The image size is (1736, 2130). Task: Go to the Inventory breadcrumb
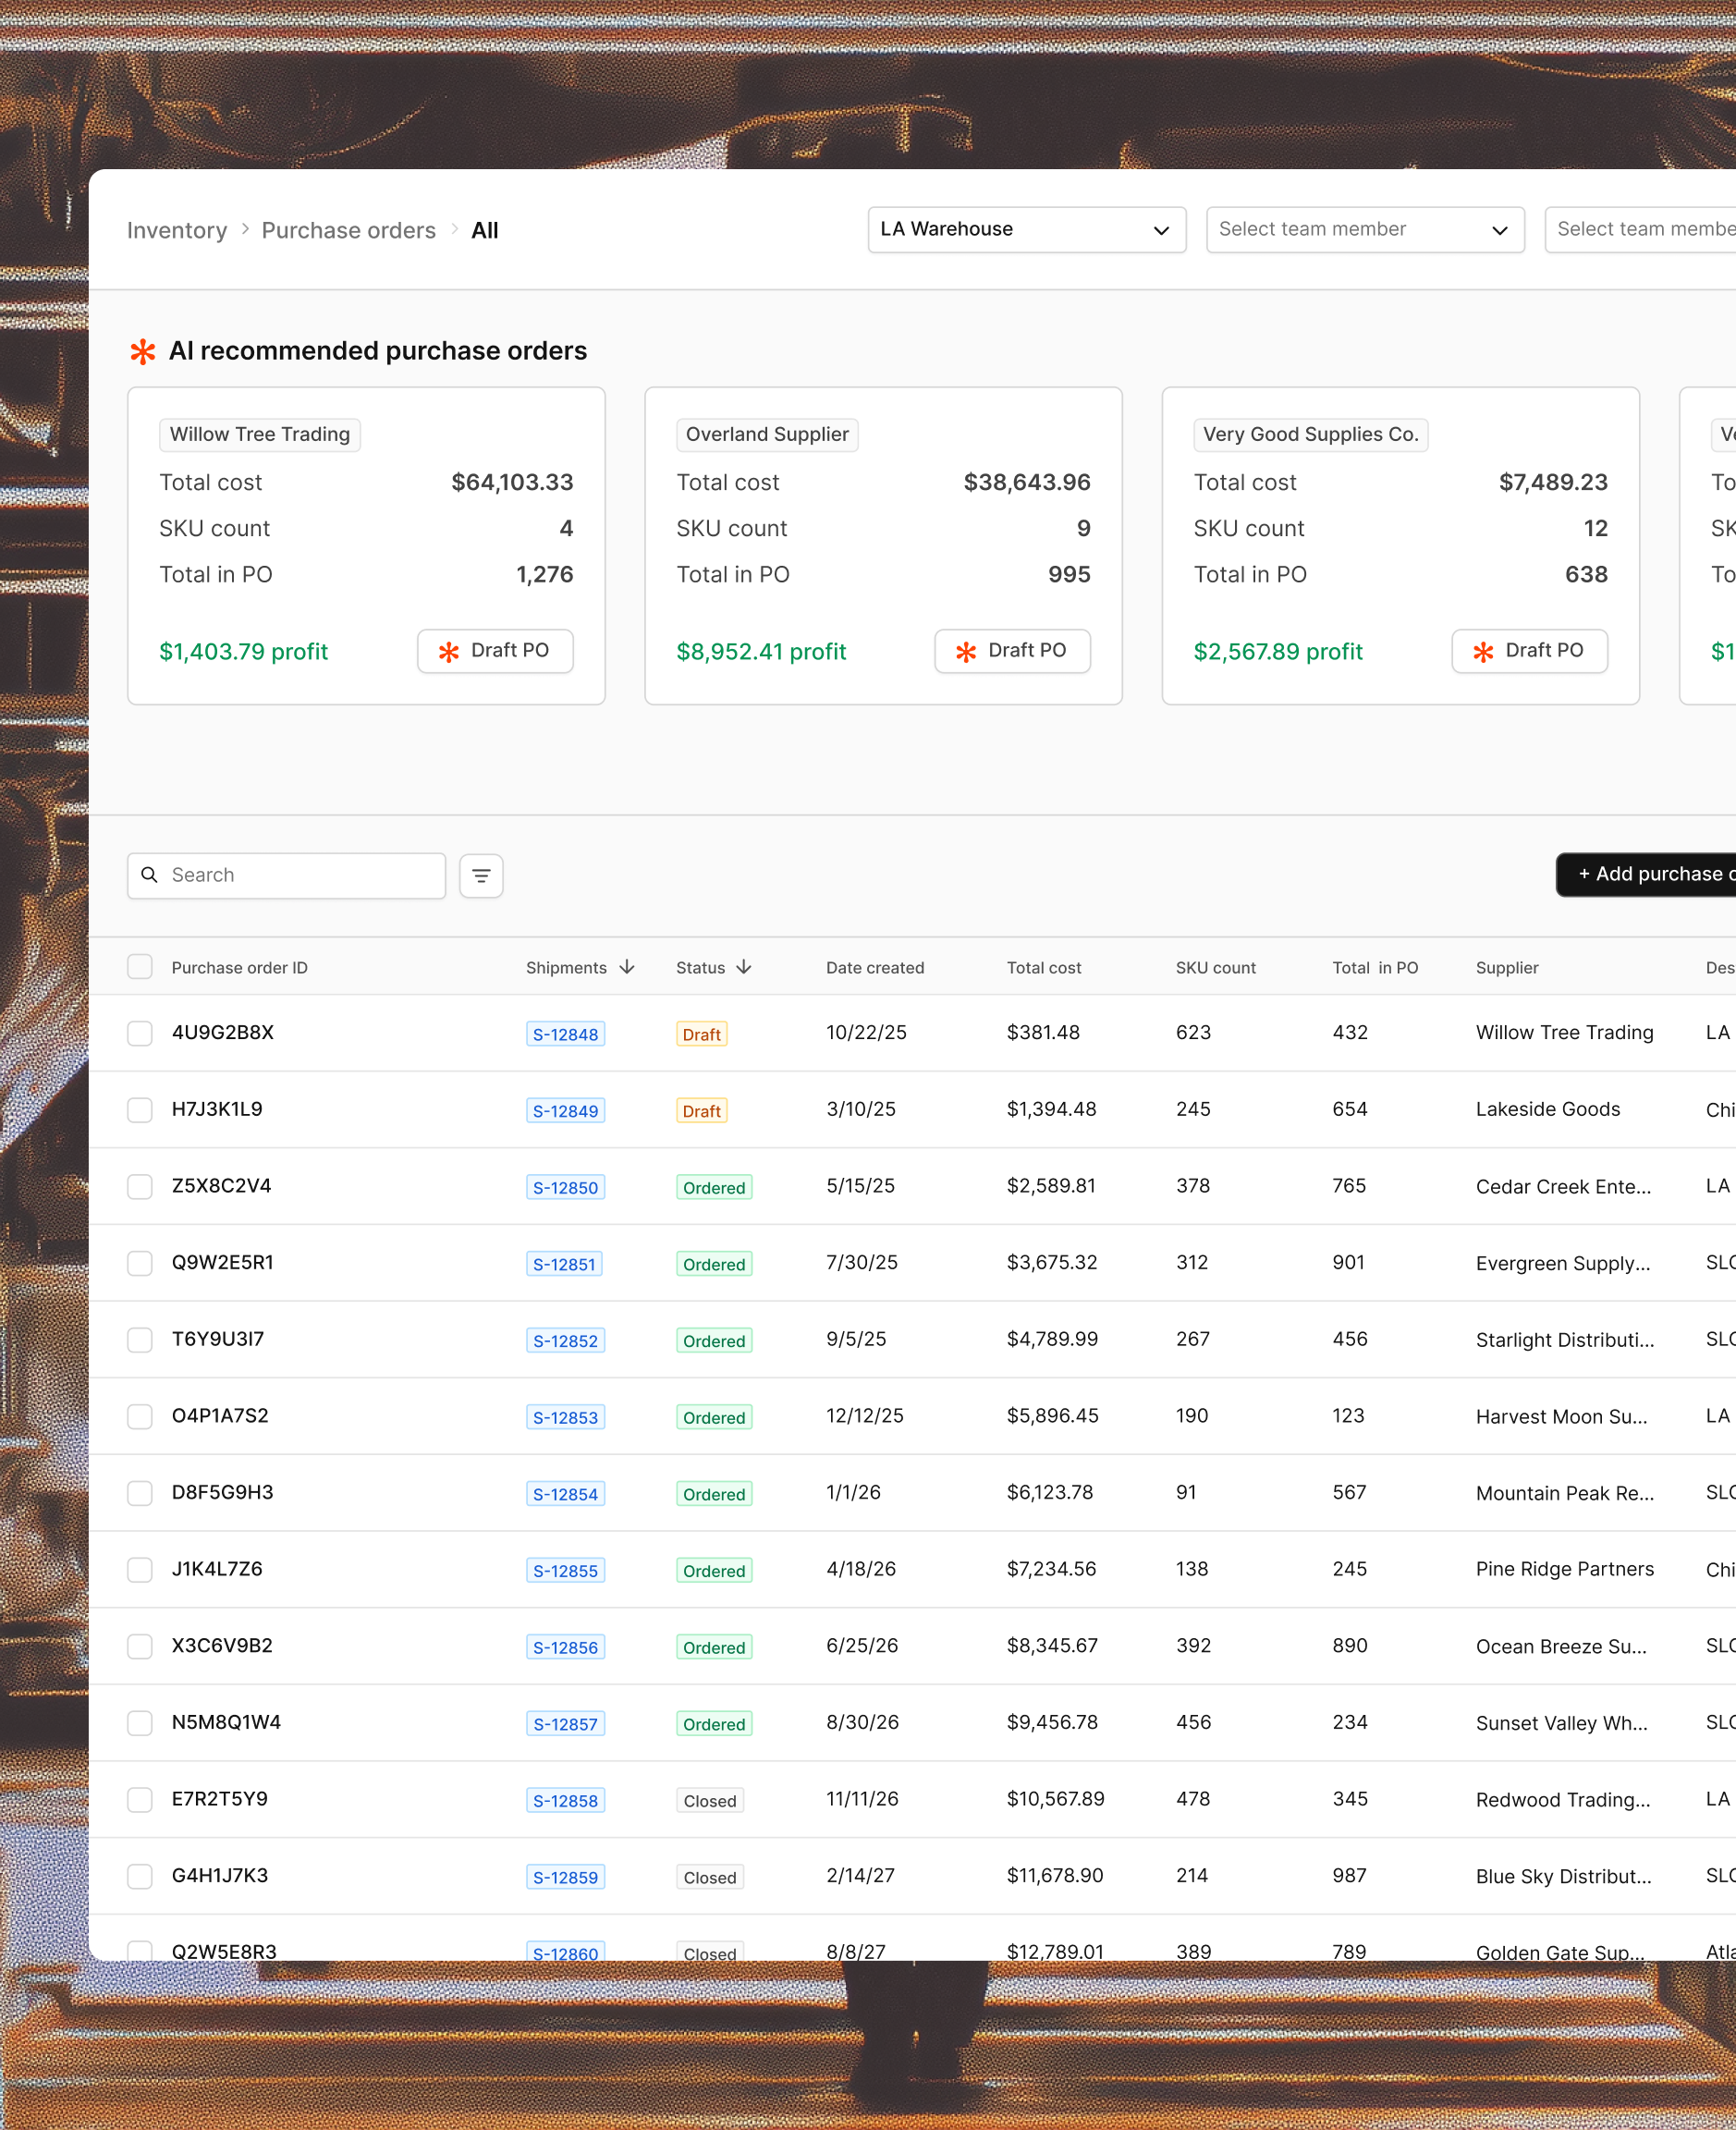click(177, 231)
